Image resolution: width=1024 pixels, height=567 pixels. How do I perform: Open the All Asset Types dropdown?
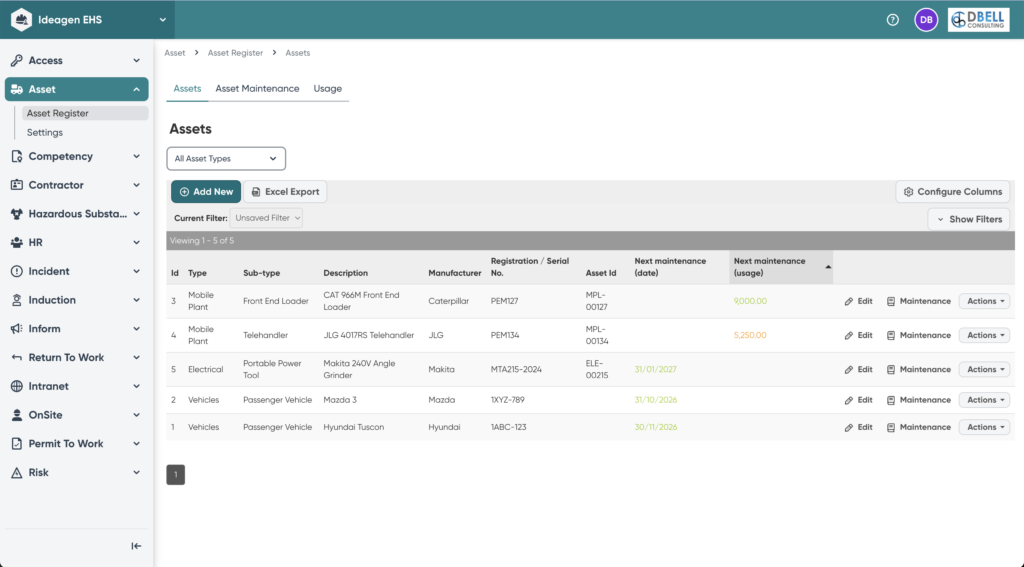(226, 159)
